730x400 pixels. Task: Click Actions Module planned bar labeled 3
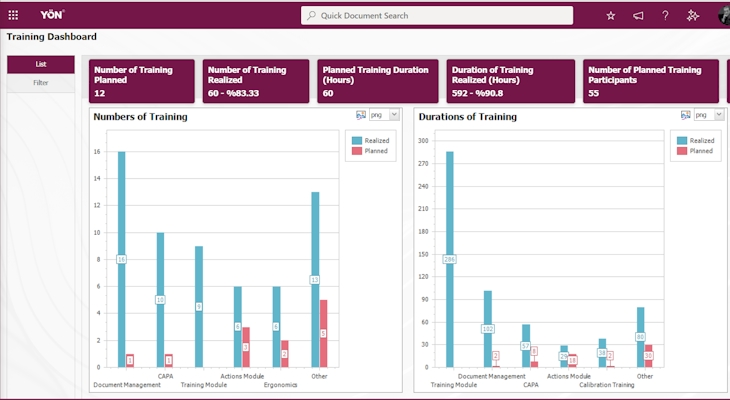pos(246,347)
